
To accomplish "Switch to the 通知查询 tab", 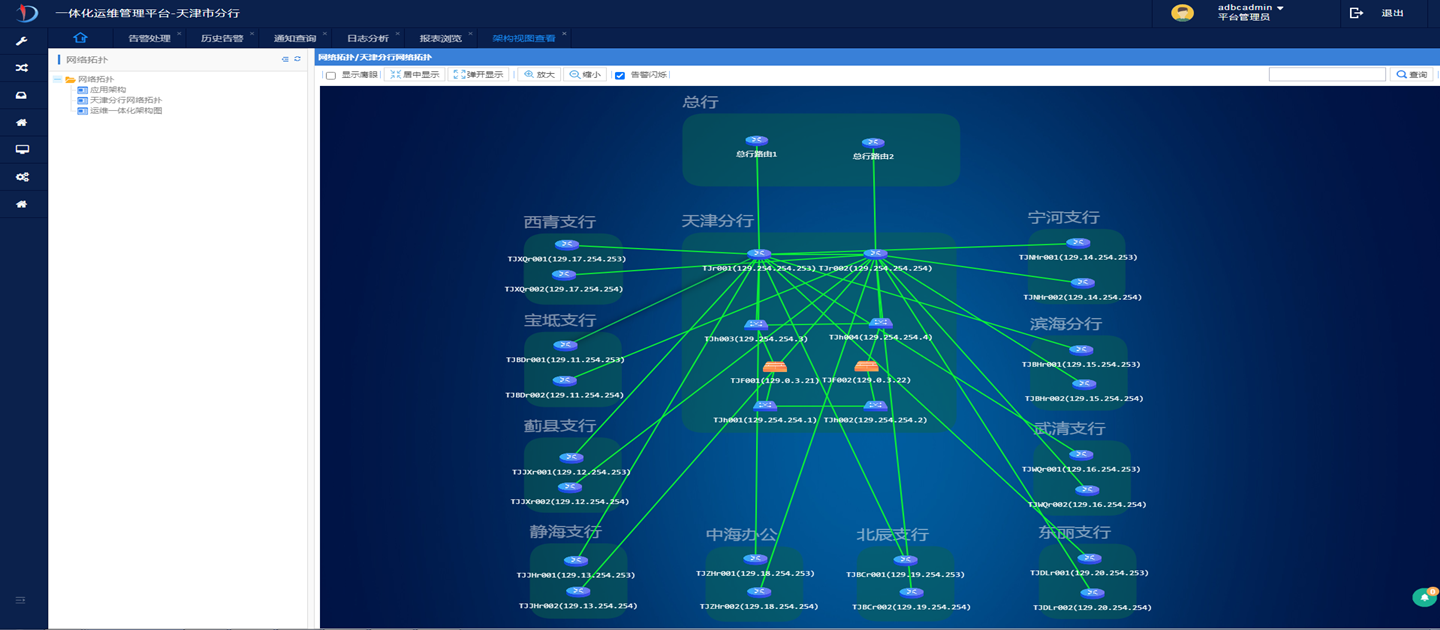I will pyautogui.click(x=294, y=38).
